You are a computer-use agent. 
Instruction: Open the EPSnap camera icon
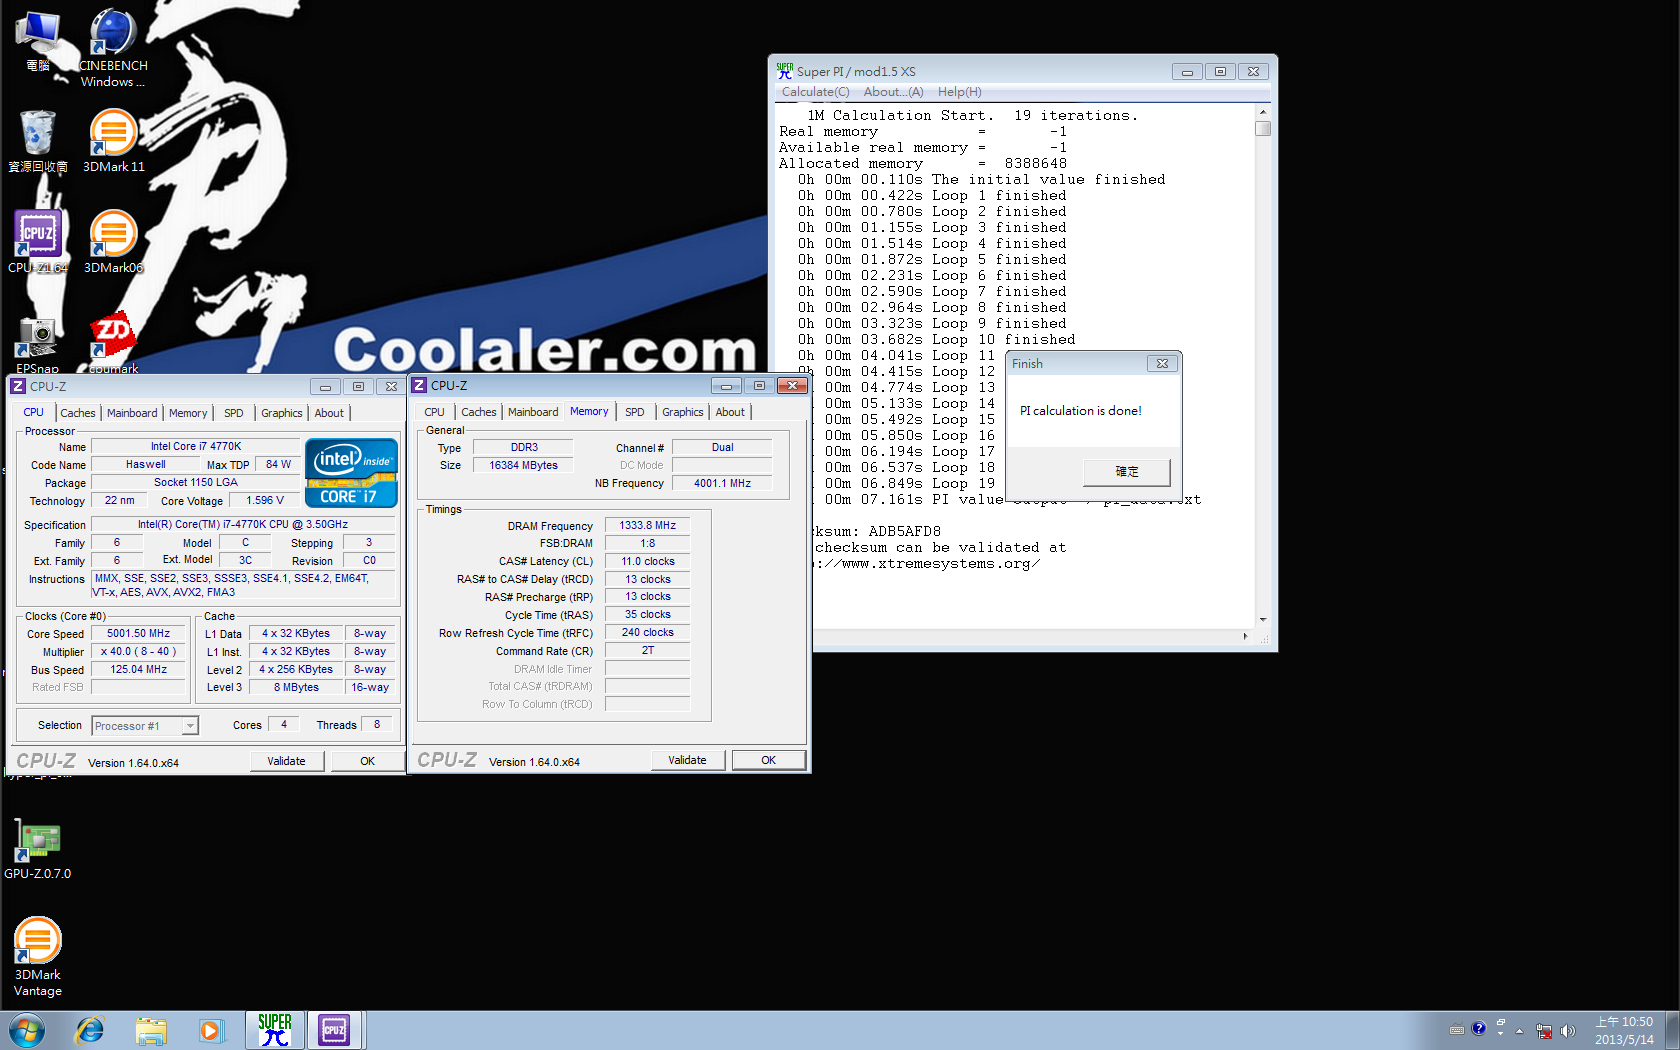click(x=38, y=345)
